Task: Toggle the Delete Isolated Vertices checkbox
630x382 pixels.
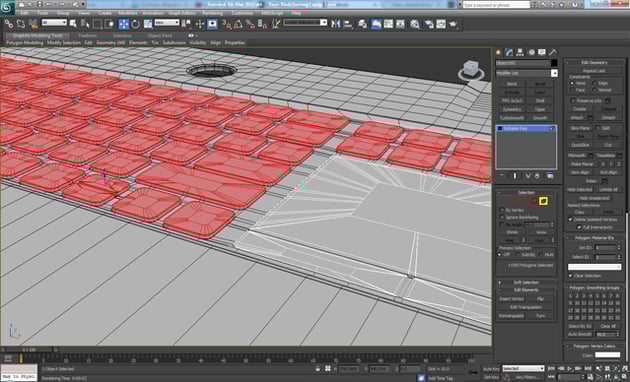Action: pyautogui.click(x=570, y=220)
